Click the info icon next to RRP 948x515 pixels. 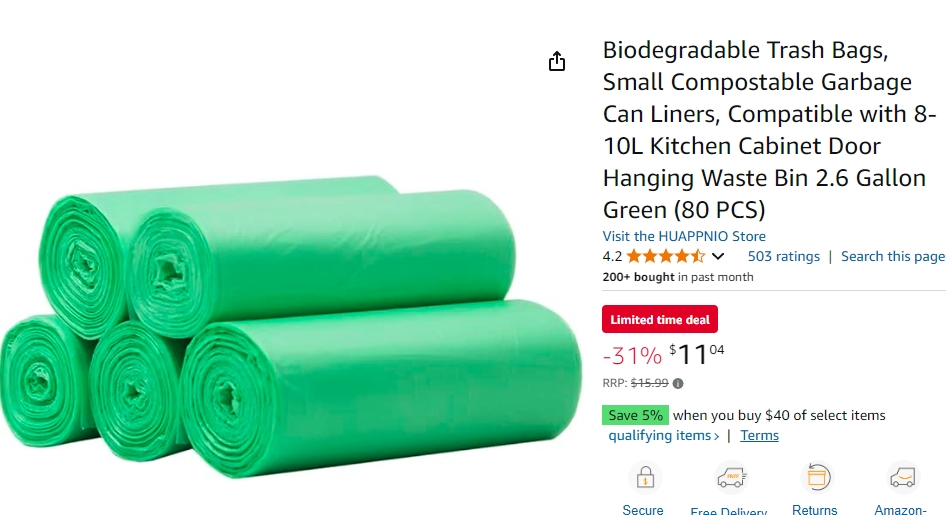[678, 383]
